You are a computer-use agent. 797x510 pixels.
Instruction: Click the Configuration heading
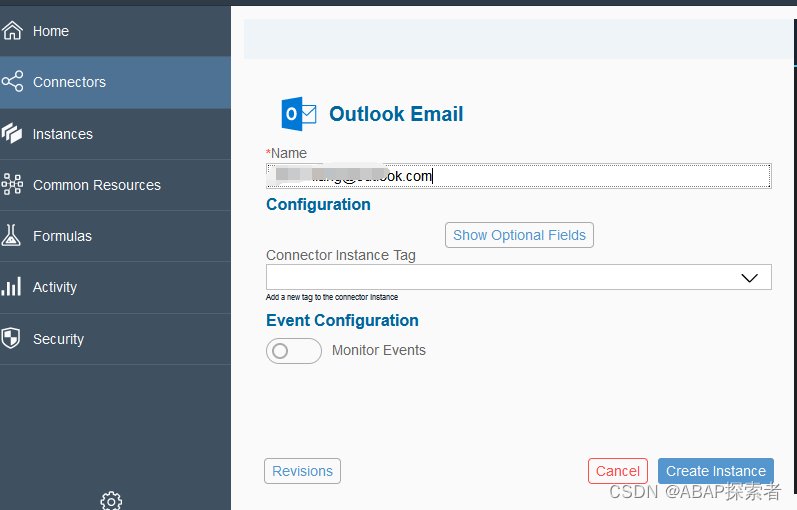click(x=318, y=204)
